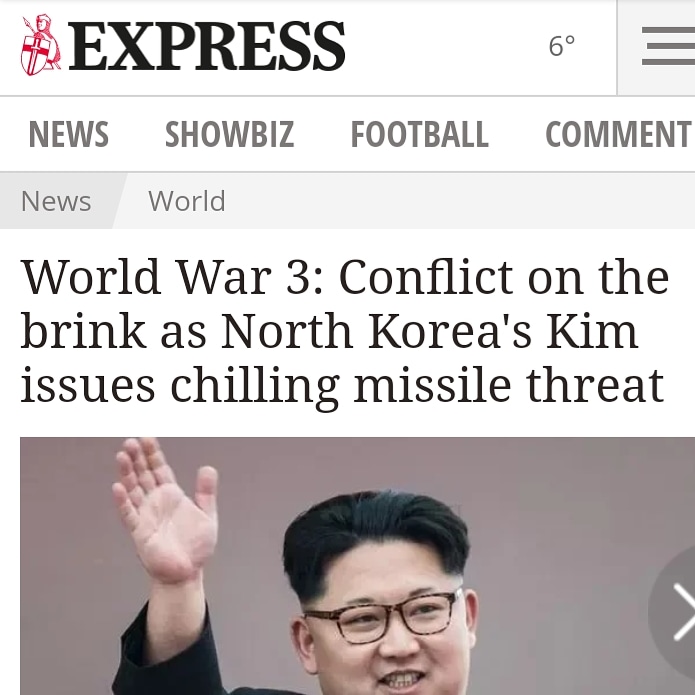695x695 pixels.
Task: Open the Kim Jong-un lead photo
Action: pos(357,566)
